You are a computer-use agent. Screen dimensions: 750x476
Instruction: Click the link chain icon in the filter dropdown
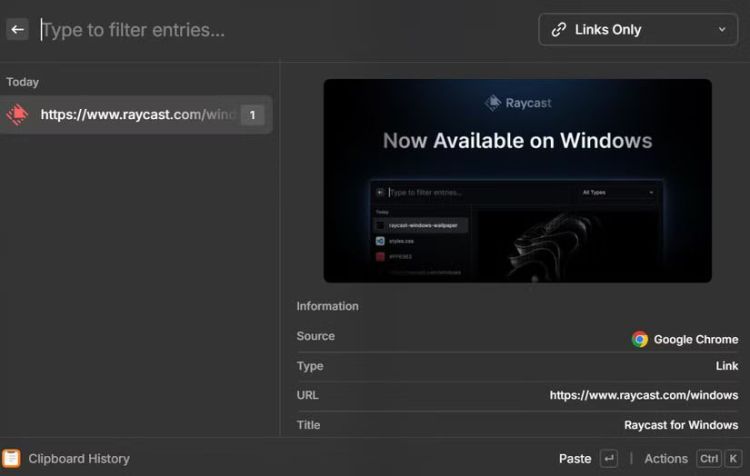(559, 30)
